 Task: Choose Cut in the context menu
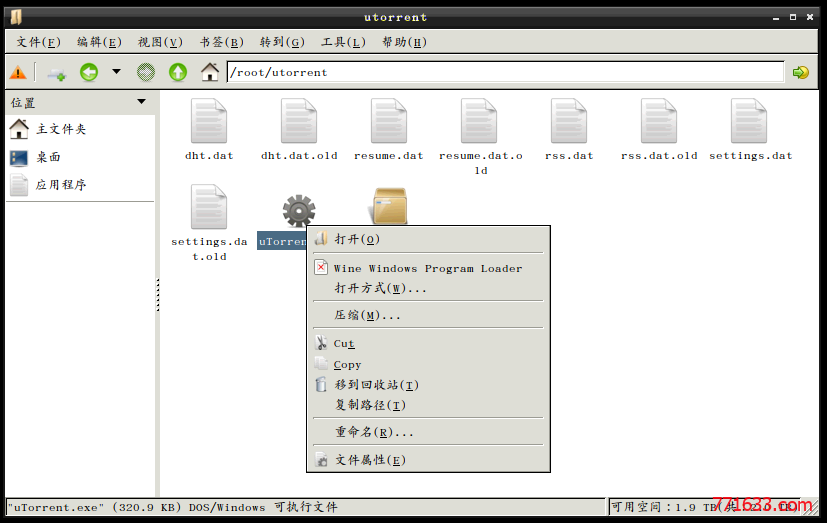pyautogui.click(x=428, y=344)
